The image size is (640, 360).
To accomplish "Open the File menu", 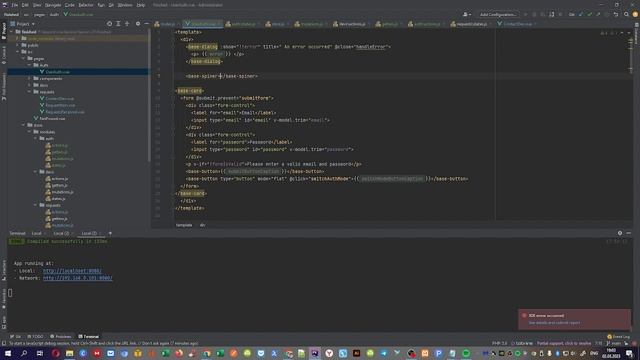I will 14,5.
